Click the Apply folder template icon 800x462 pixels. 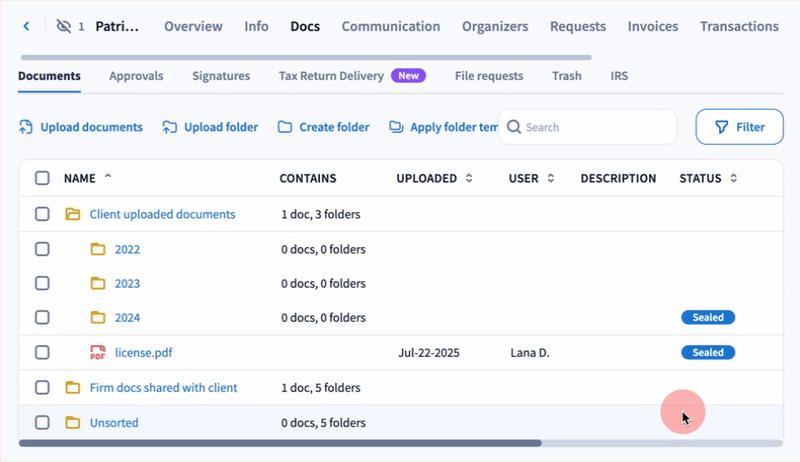(x=396, y=127)
